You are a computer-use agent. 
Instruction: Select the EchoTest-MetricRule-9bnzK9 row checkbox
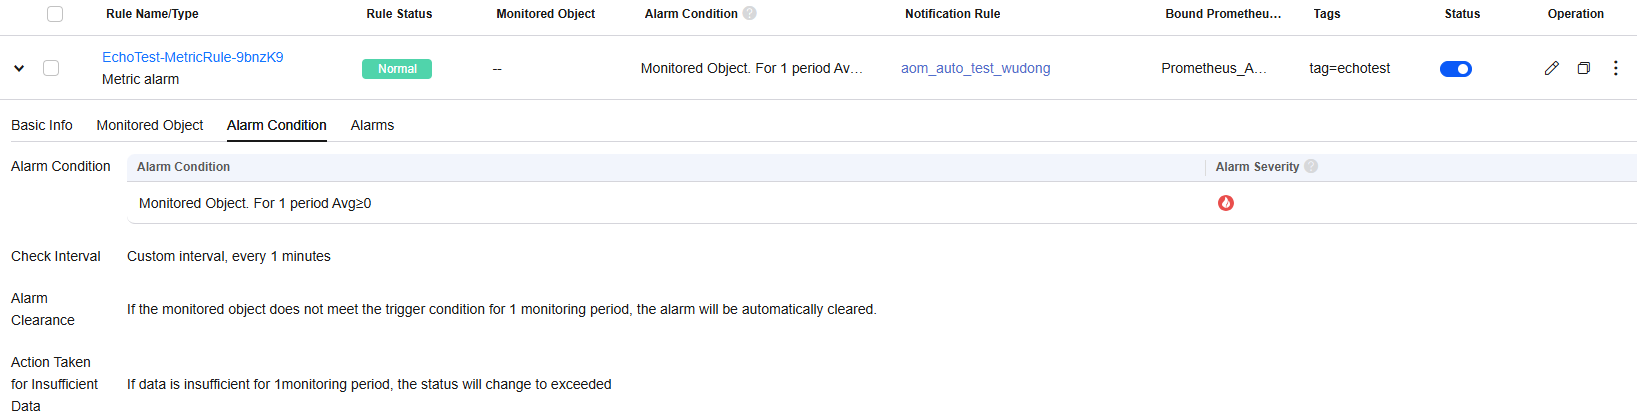(51, 68)
